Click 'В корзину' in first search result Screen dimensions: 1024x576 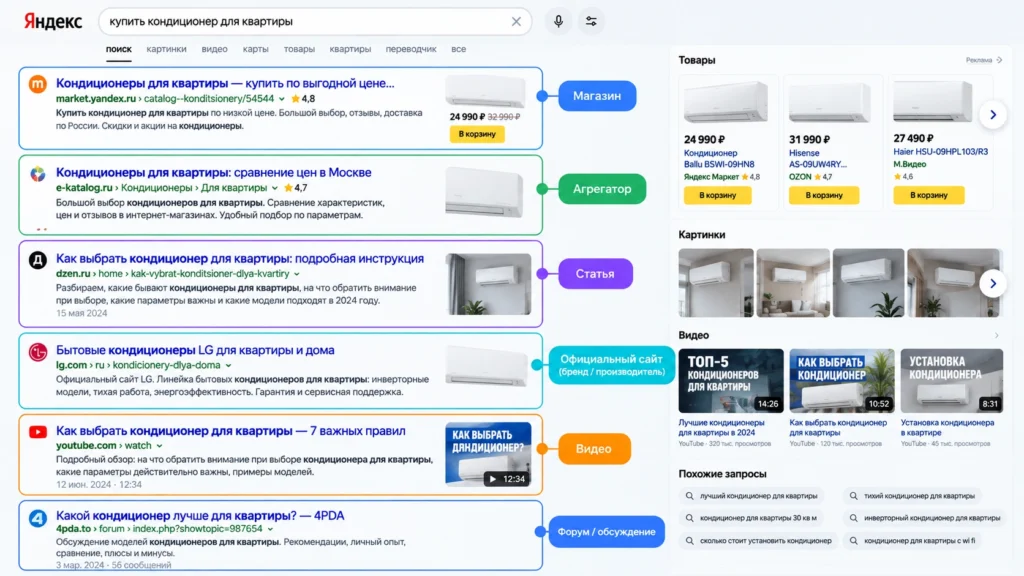[x=477, y=134]
